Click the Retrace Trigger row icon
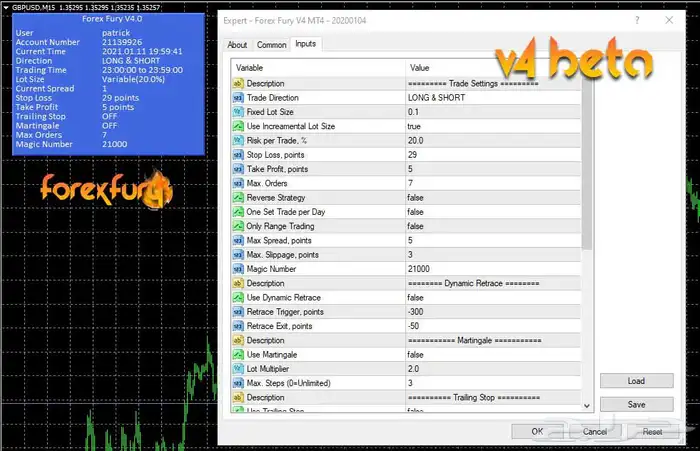700x451 pixels. click(238, 312)
